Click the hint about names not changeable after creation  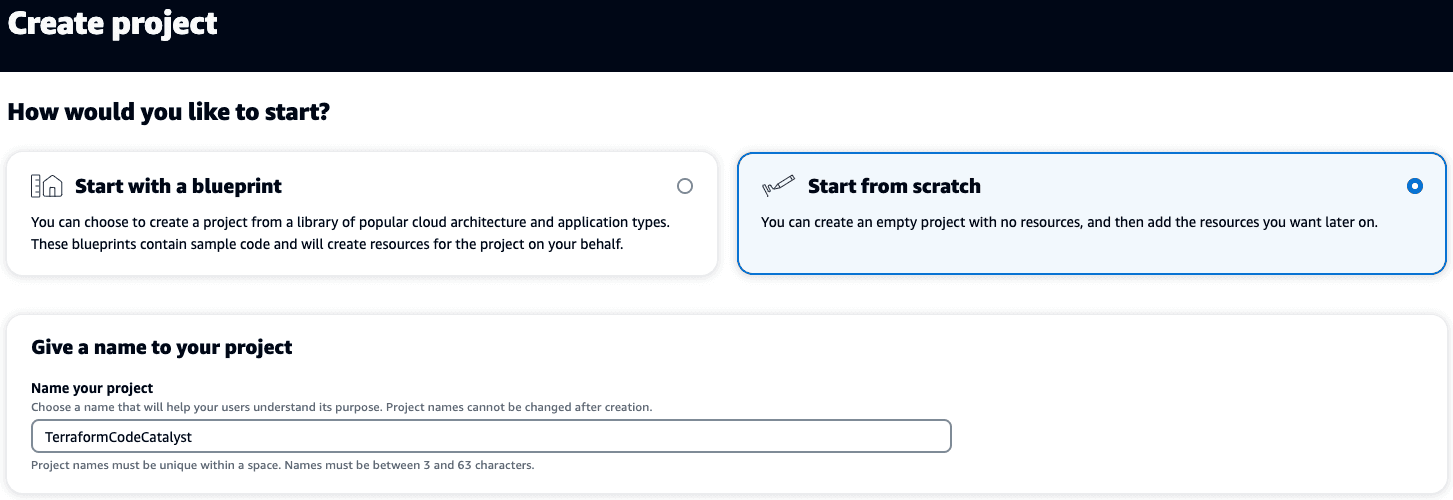[x=341, y=408]
